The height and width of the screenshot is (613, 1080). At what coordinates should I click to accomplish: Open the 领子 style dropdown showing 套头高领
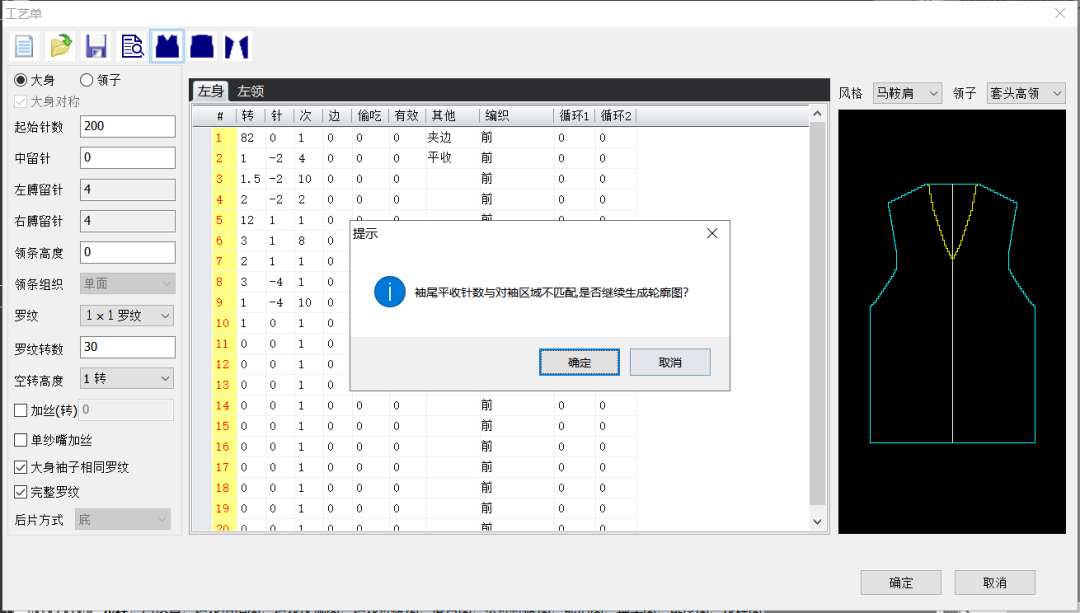point(1026,93)
